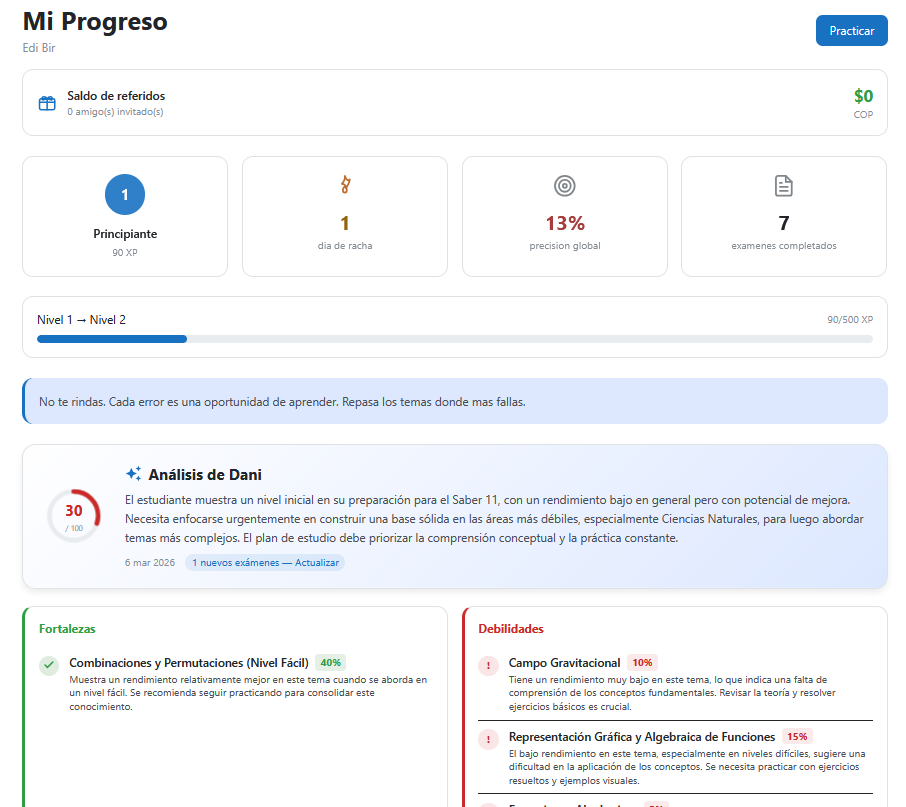
Task: Click the $0 COP referral balance
Action: coord(862,96)
